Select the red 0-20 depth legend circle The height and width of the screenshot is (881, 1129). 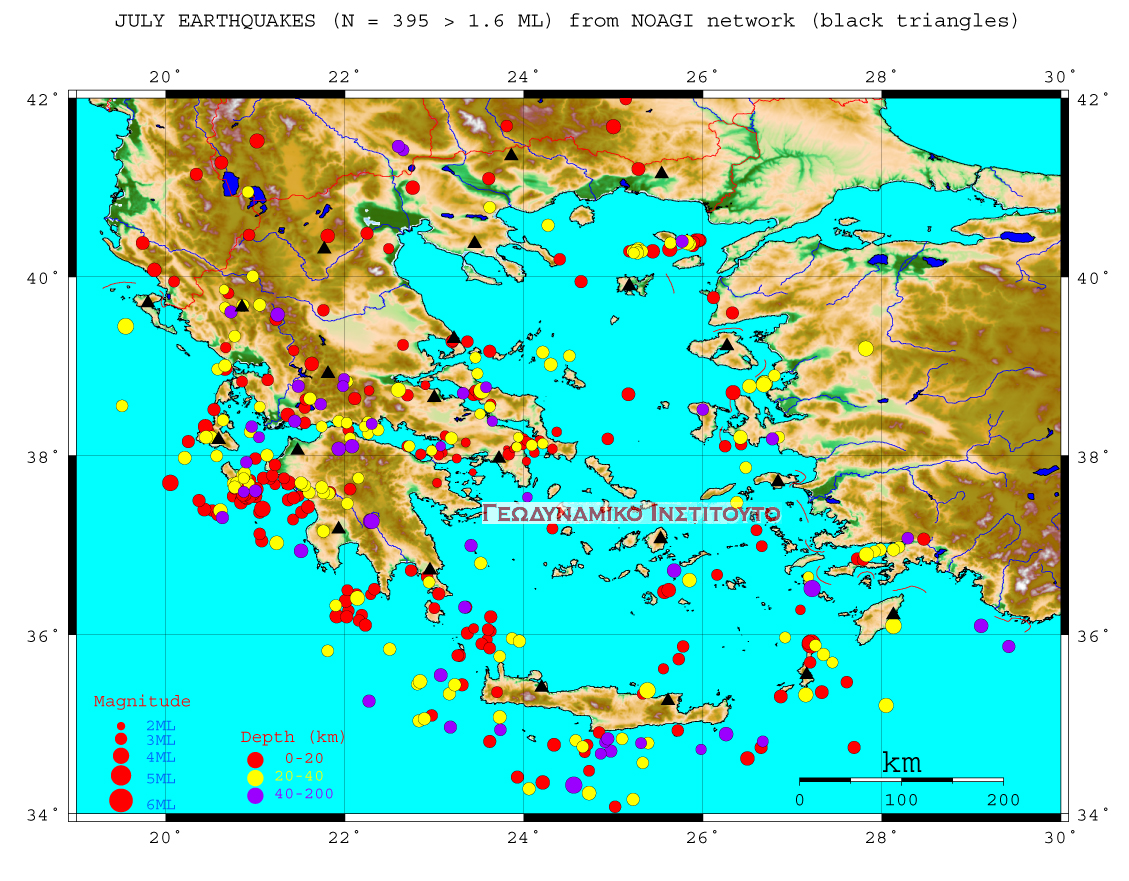[x=255, y=759]
